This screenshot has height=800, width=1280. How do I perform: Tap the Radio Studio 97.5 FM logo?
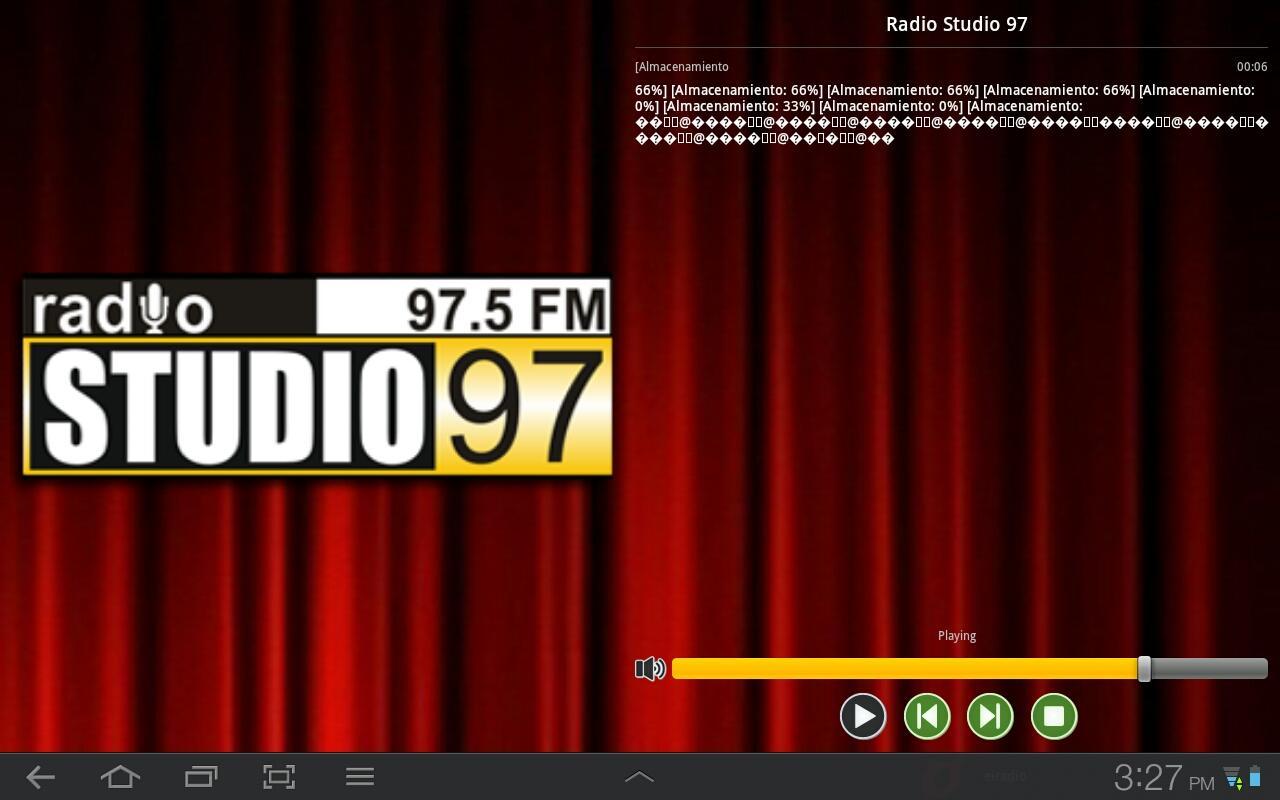pos(317,377)
